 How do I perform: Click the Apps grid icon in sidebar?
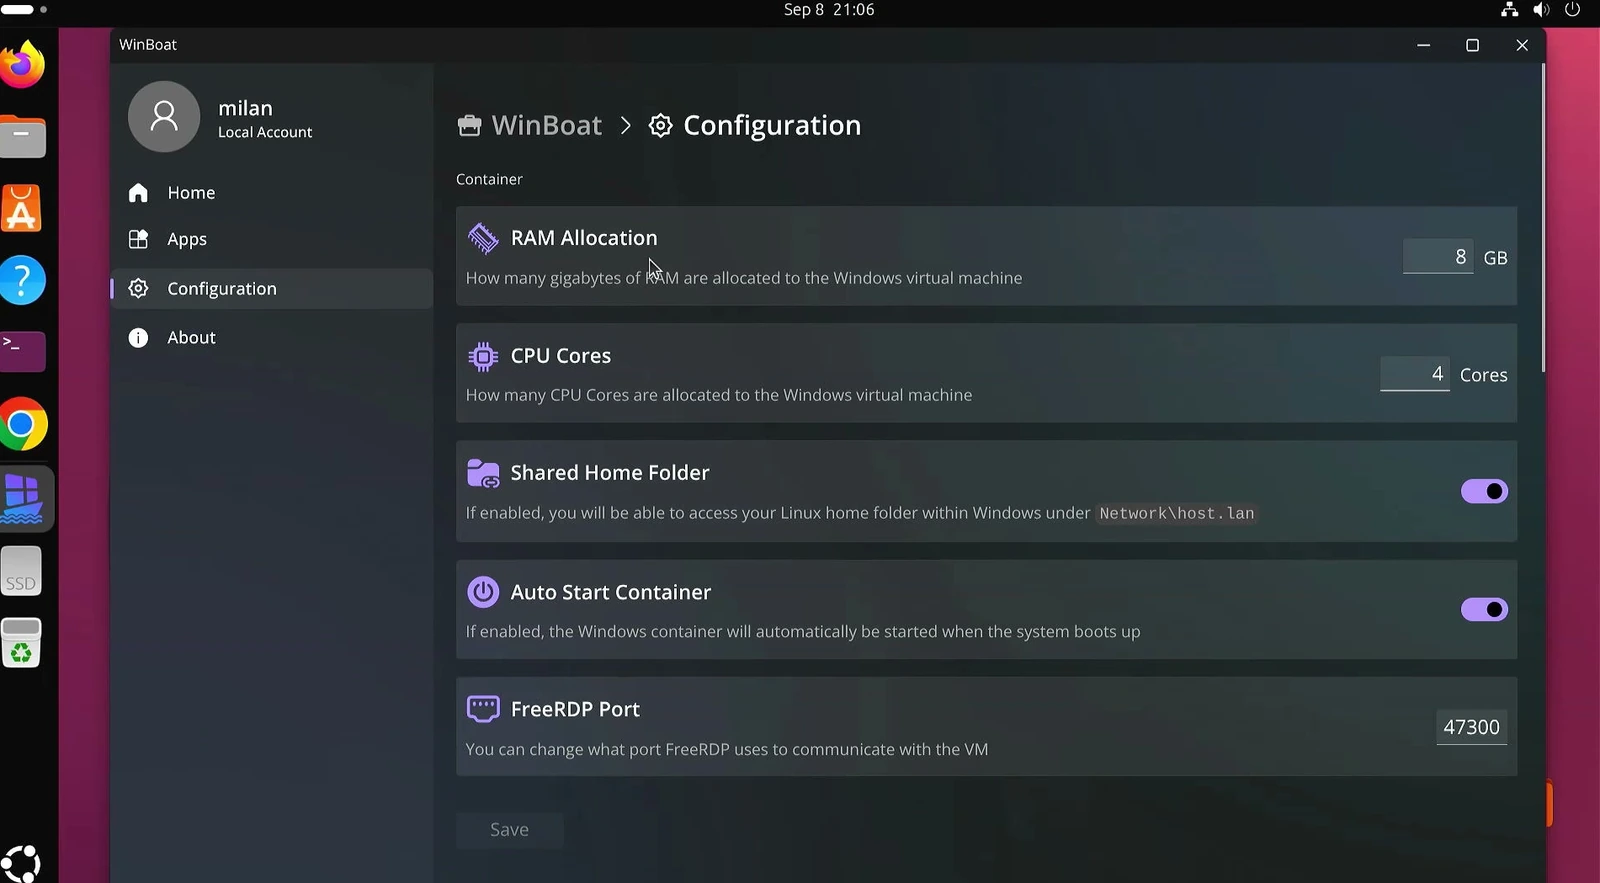pos(138,239)
